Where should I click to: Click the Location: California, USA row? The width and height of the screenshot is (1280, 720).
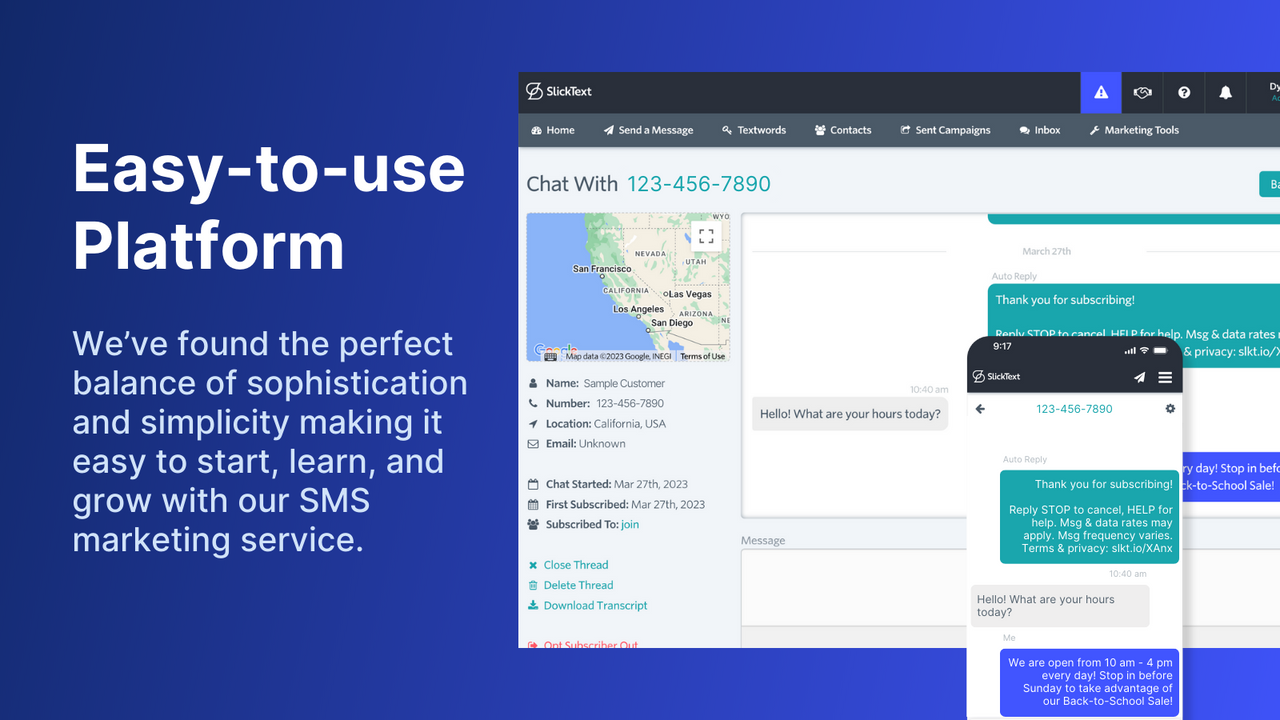pyautogui.click(x=597, y=424)
